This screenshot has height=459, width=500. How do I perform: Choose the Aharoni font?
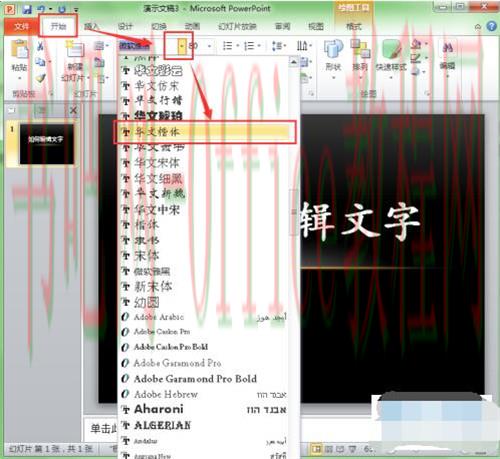point(203,409)
